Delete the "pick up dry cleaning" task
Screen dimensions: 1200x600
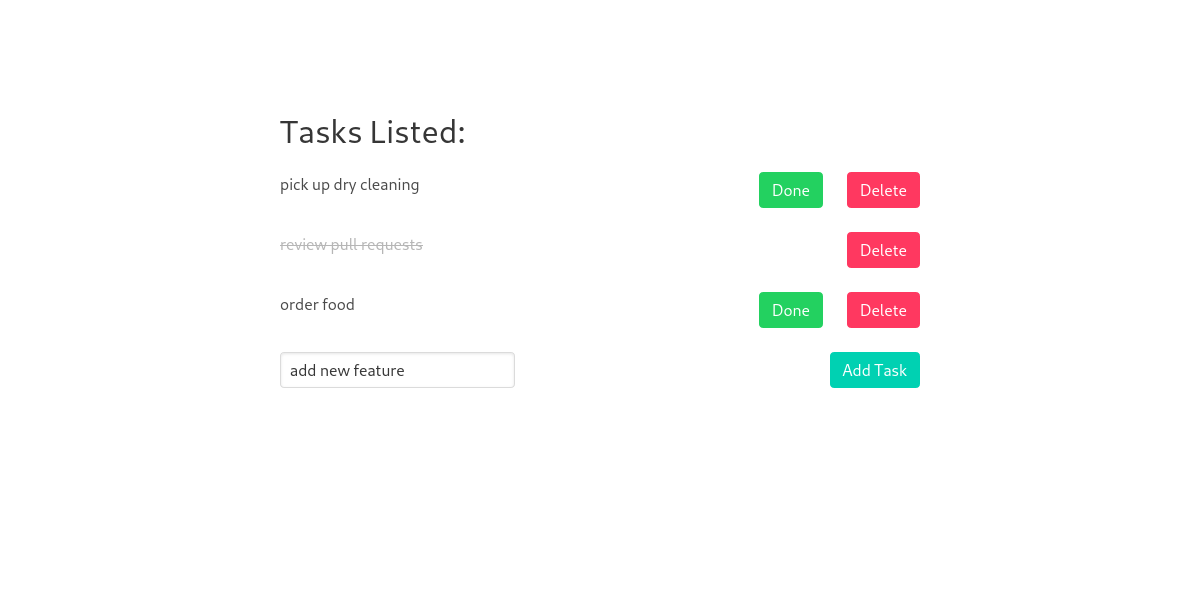coord(883,190)
